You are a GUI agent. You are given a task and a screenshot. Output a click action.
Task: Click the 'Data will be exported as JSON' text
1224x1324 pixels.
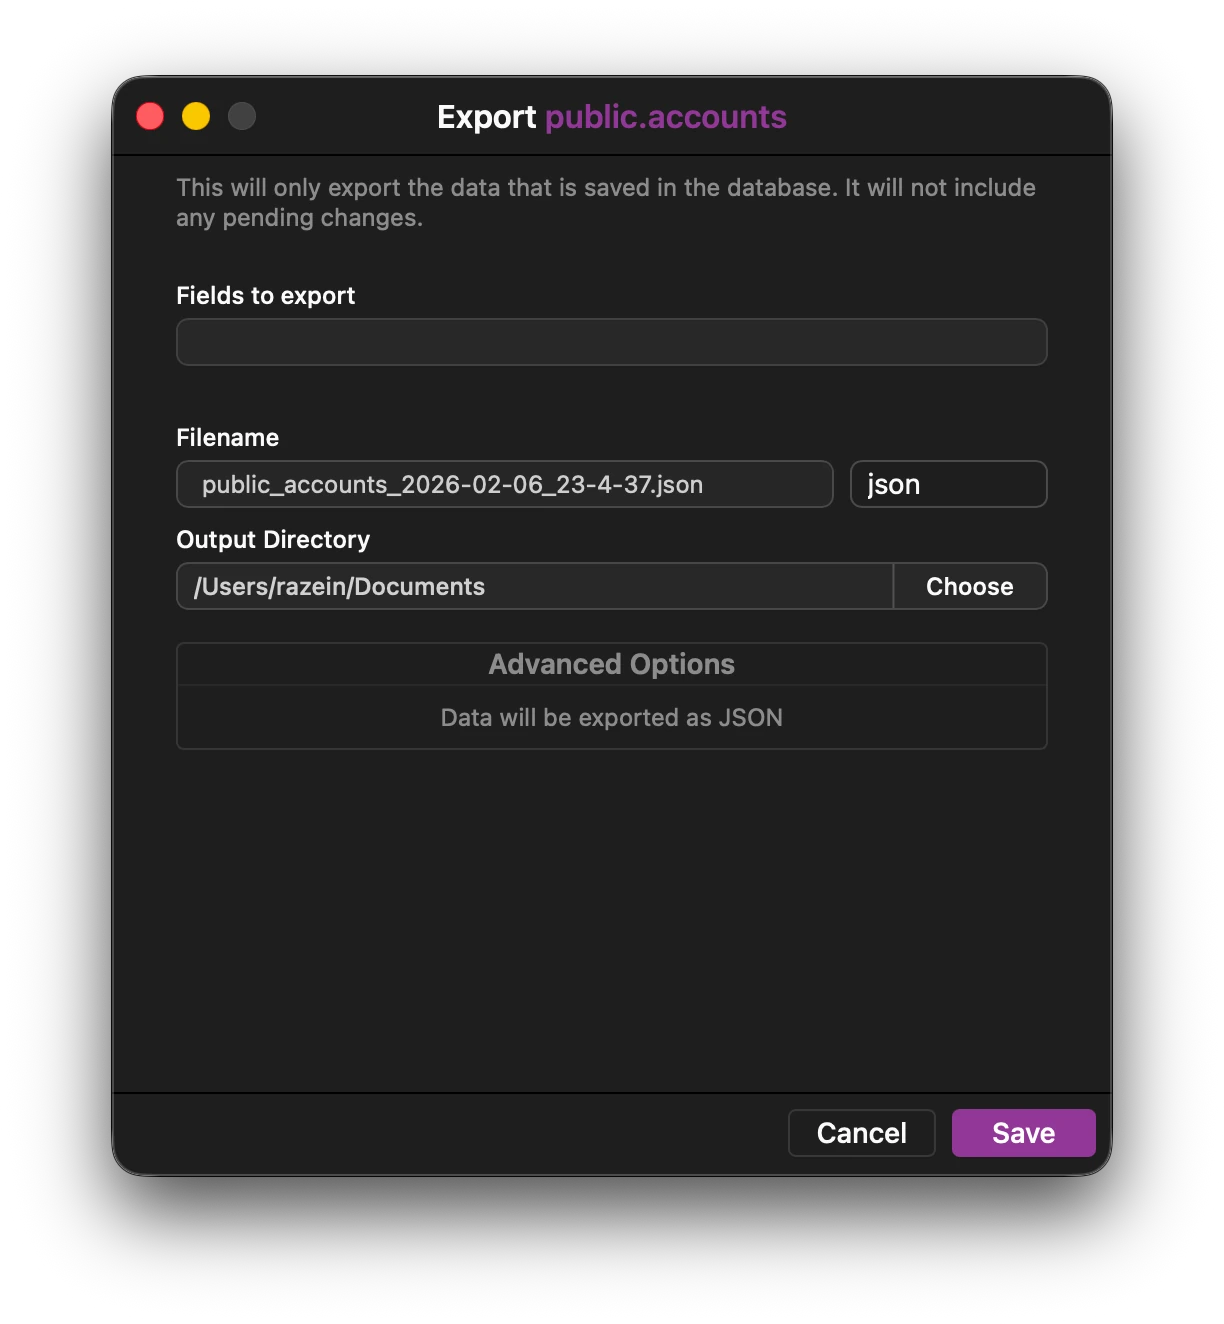(x=611, y=718)
